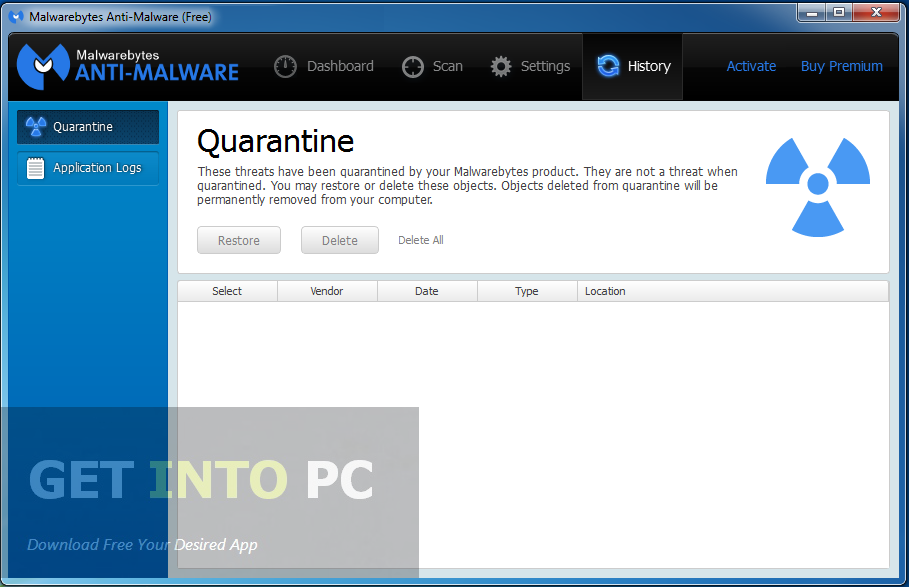
Task: Click the Quarantine radiation icon in sidebar
Action: 36,126
